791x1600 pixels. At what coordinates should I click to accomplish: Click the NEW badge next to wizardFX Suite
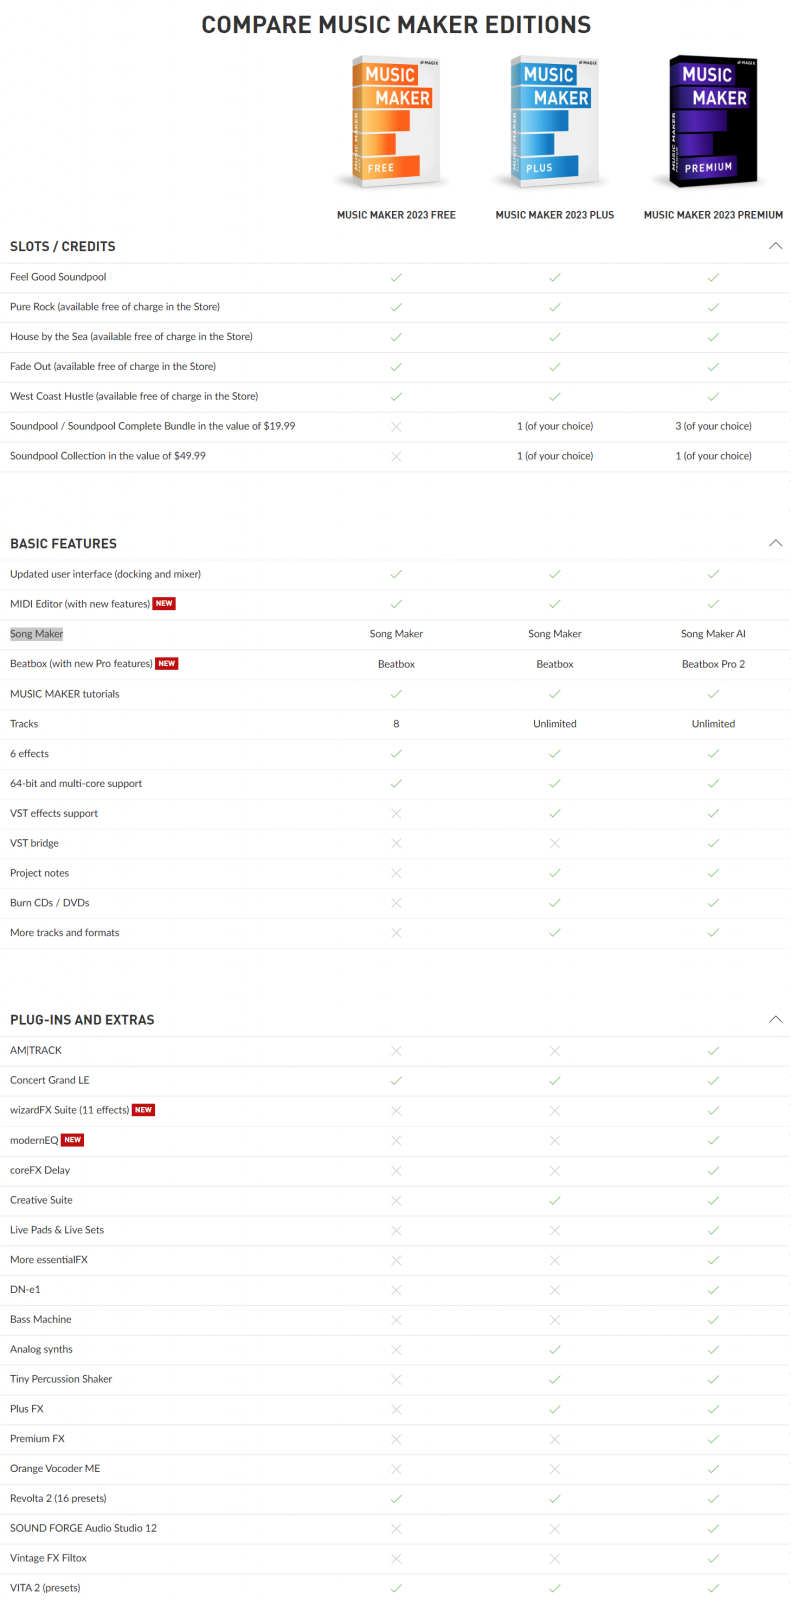pos(144,1110)
